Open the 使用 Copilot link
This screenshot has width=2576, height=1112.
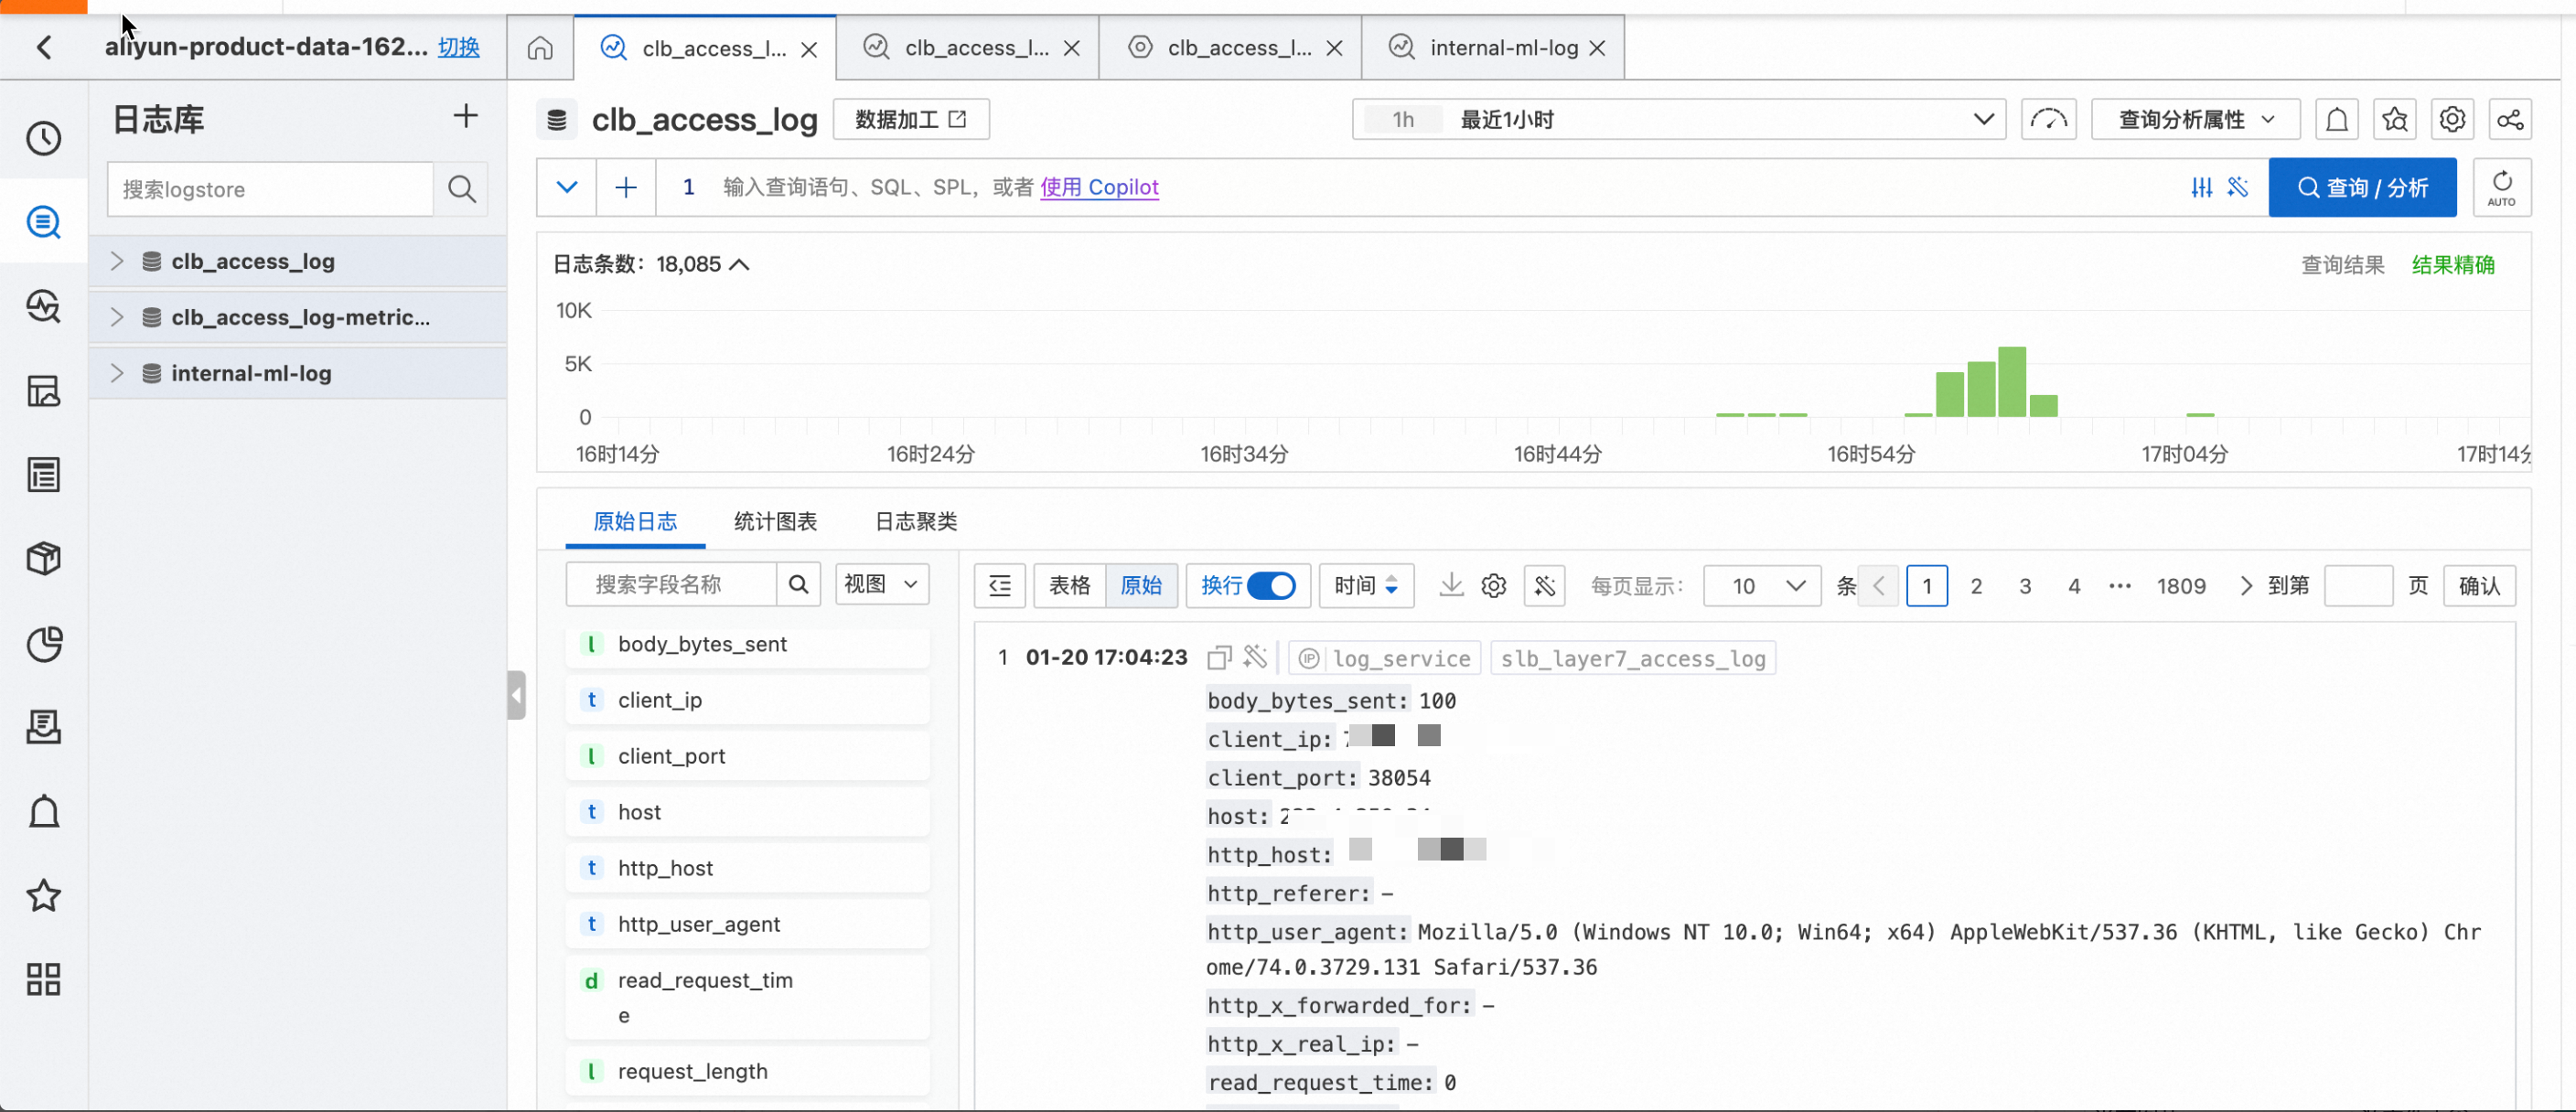[1098, 187]
